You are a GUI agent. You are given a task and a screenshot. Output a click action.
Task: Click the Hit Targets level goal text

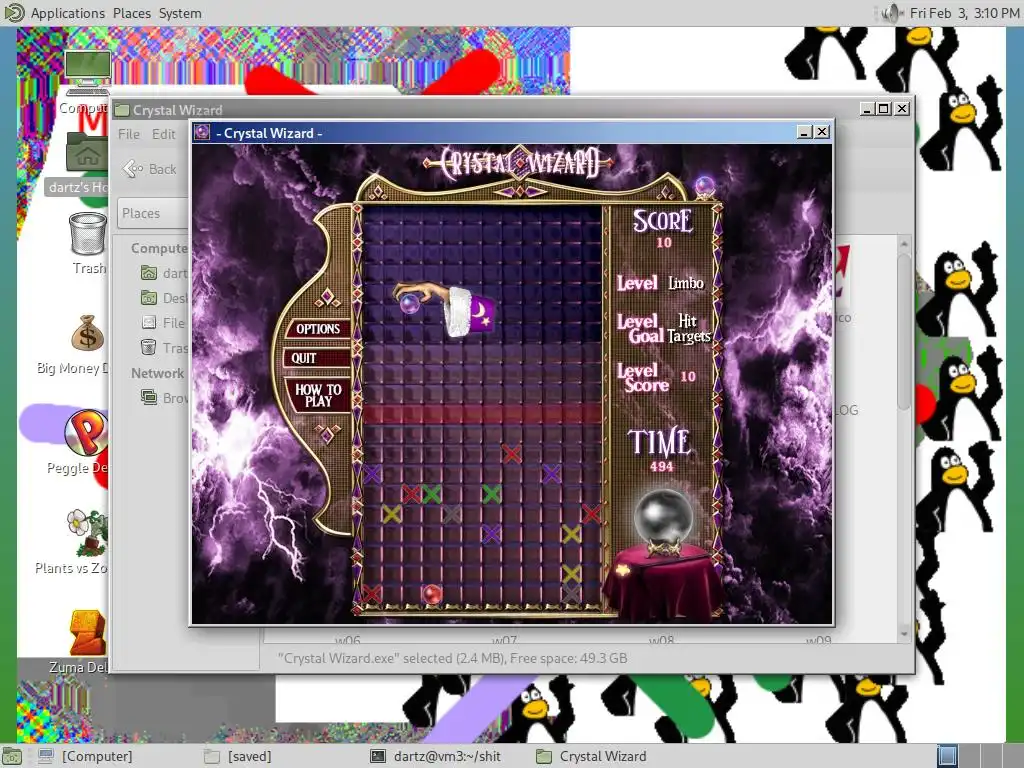(x=688, y=328)
